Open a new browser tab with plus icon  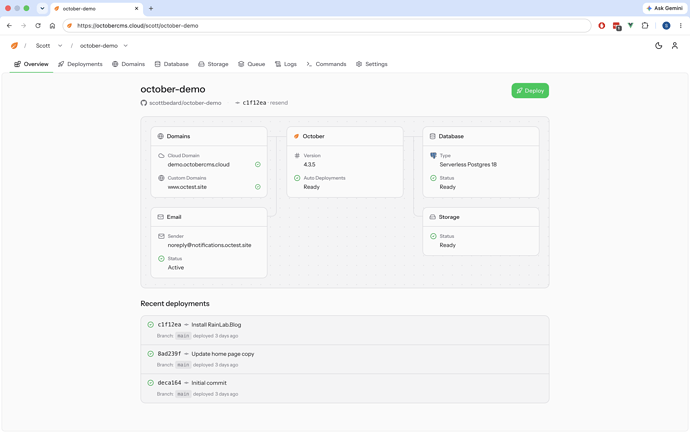[x=151, y=8]
